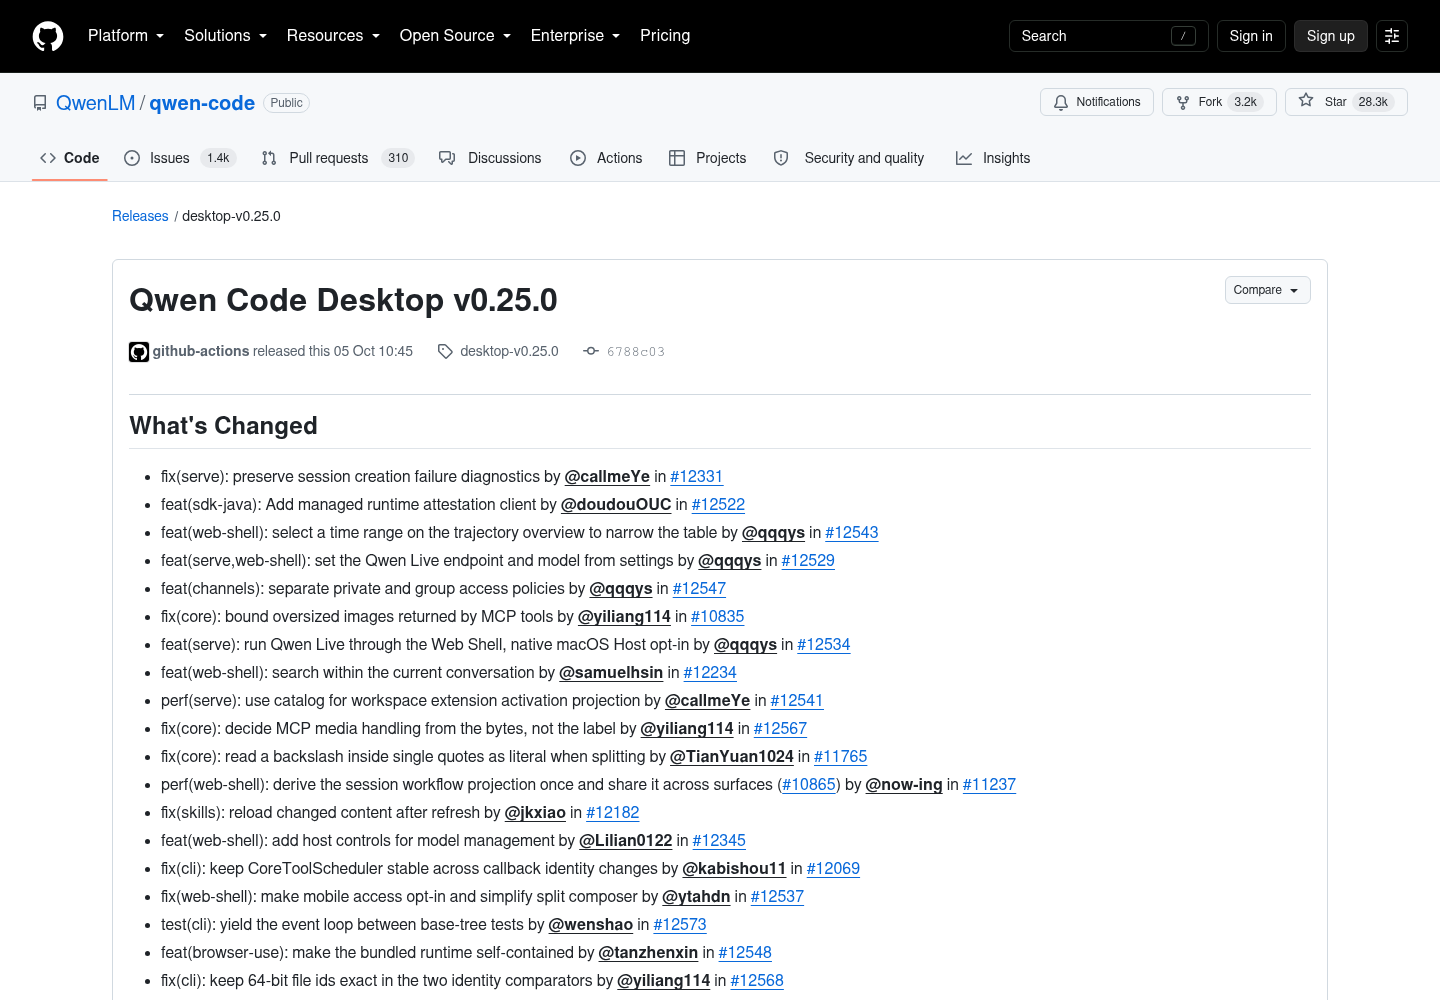Star the qwen-code repository
Screen dimensions: 1440x1000
tap(1346, 102)
